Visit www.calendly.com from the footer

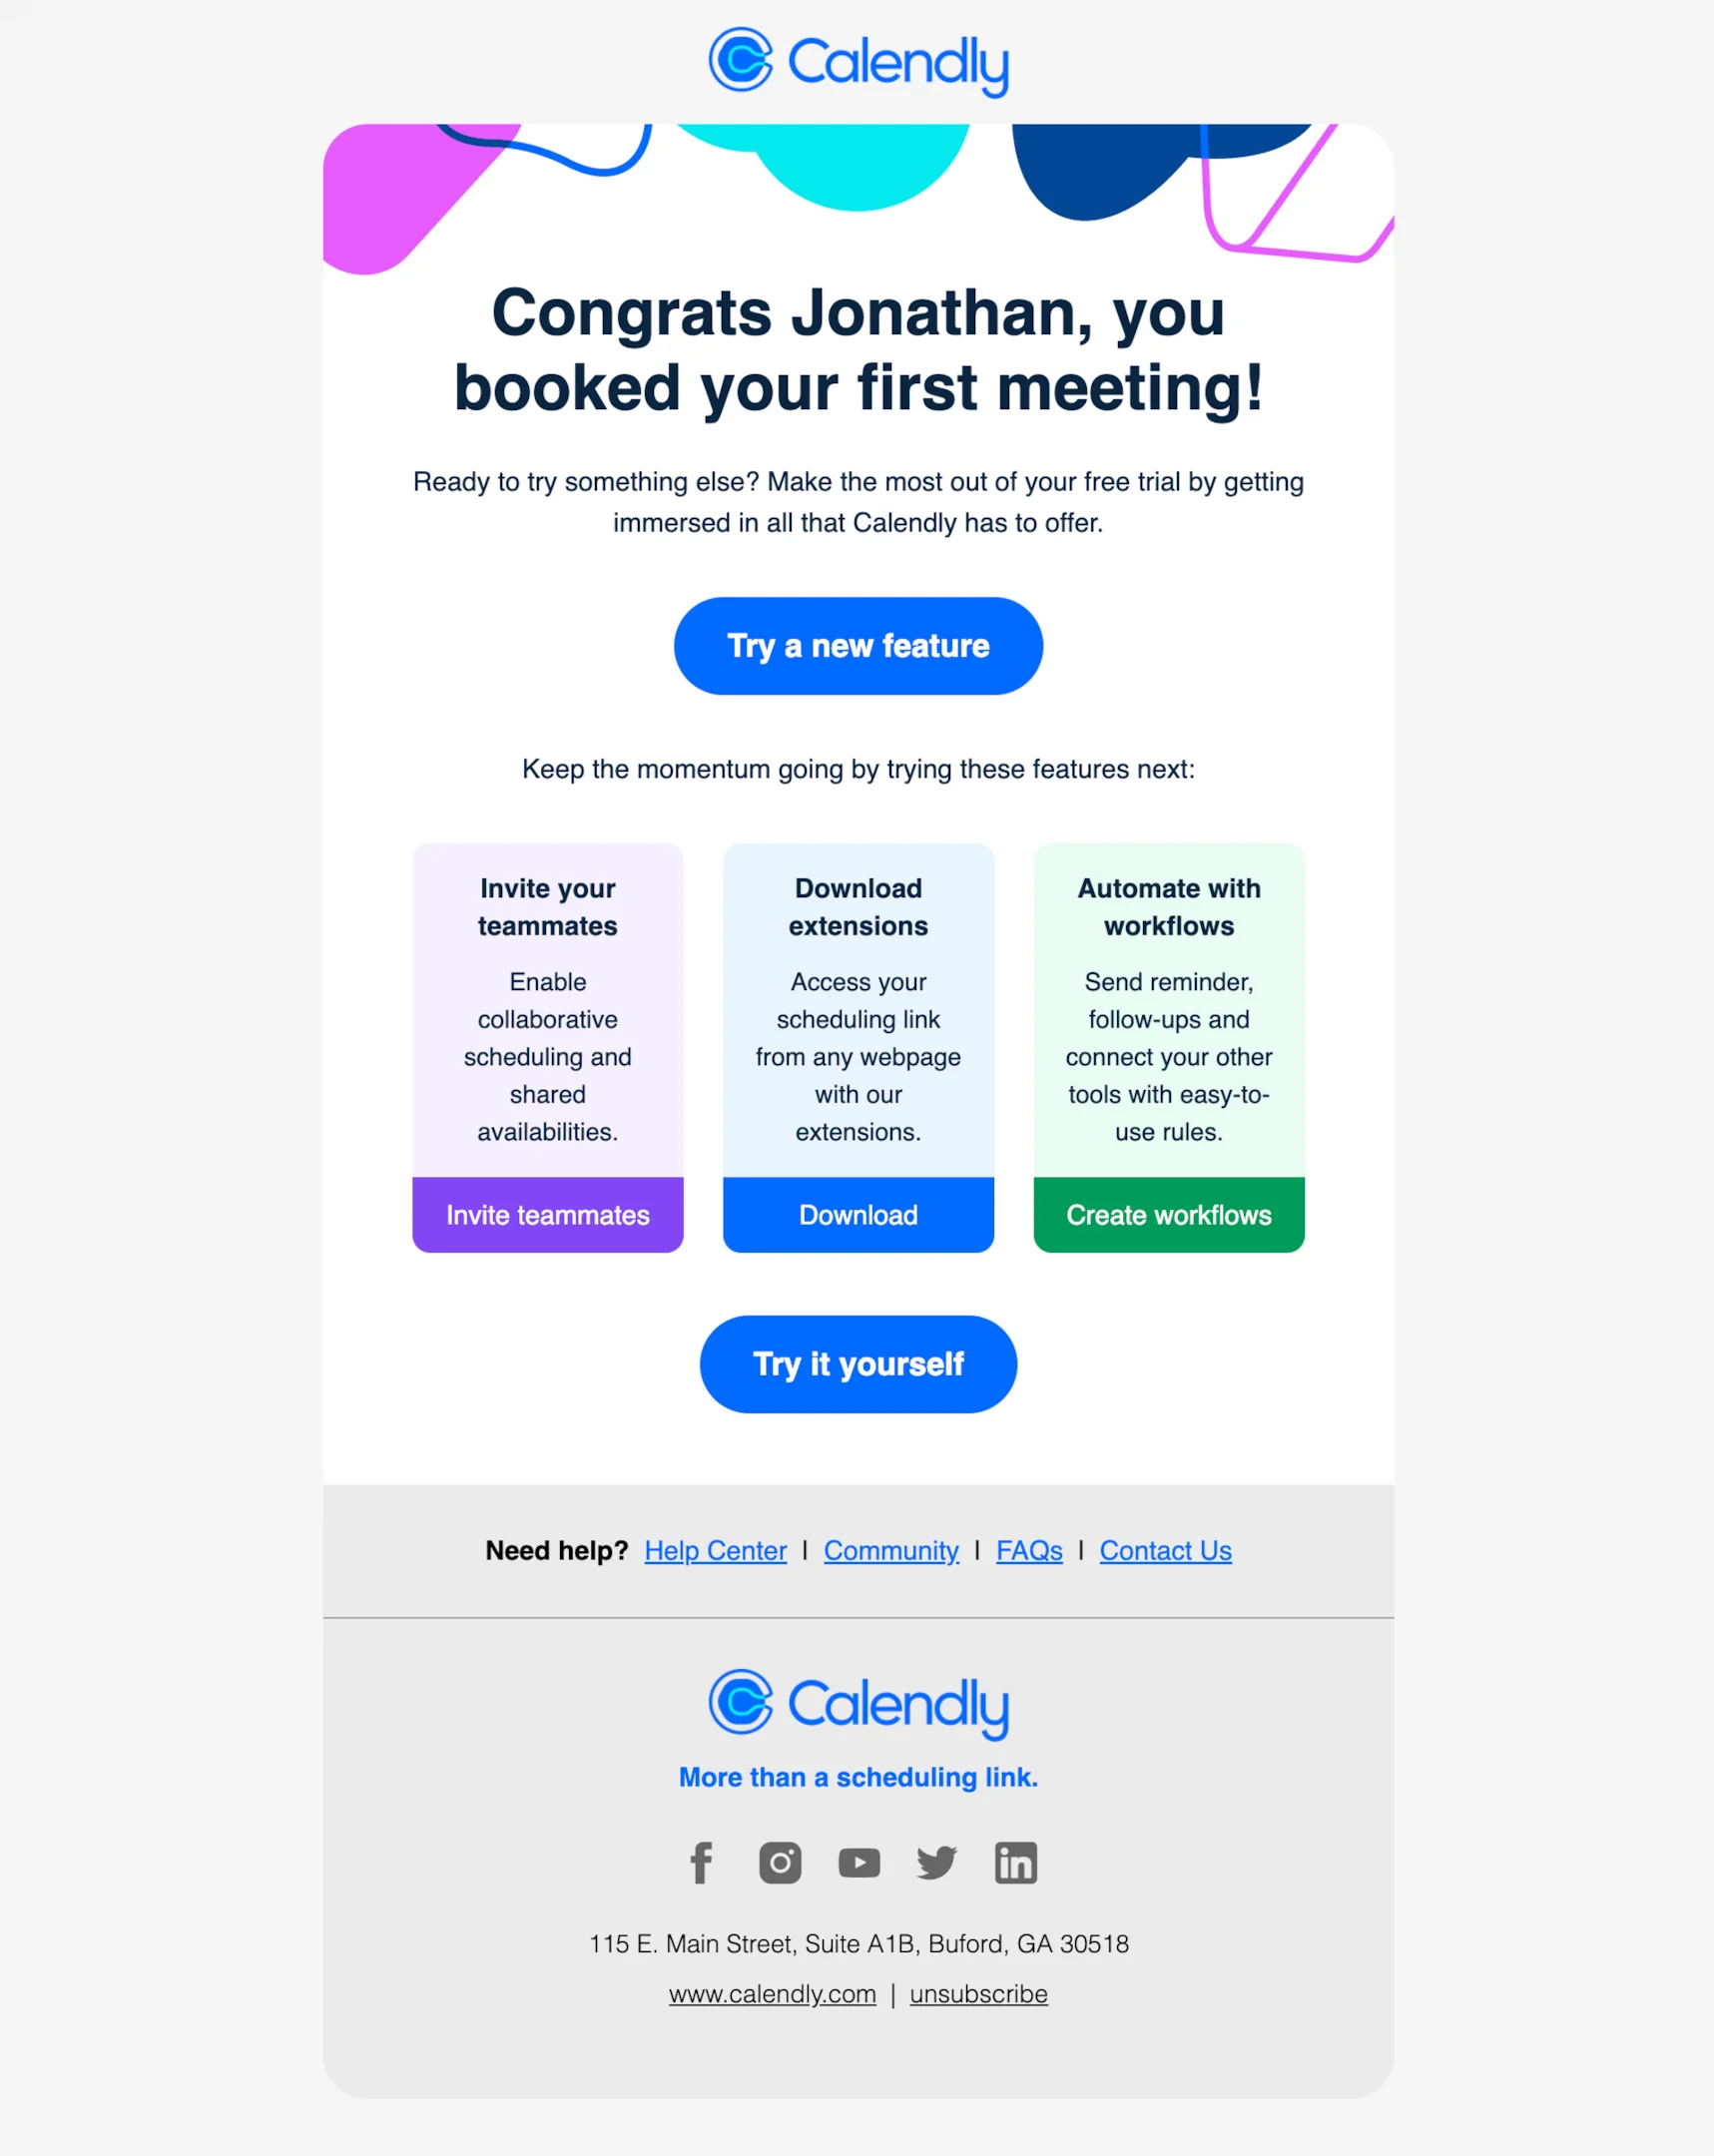click(x=772, y=1994)
